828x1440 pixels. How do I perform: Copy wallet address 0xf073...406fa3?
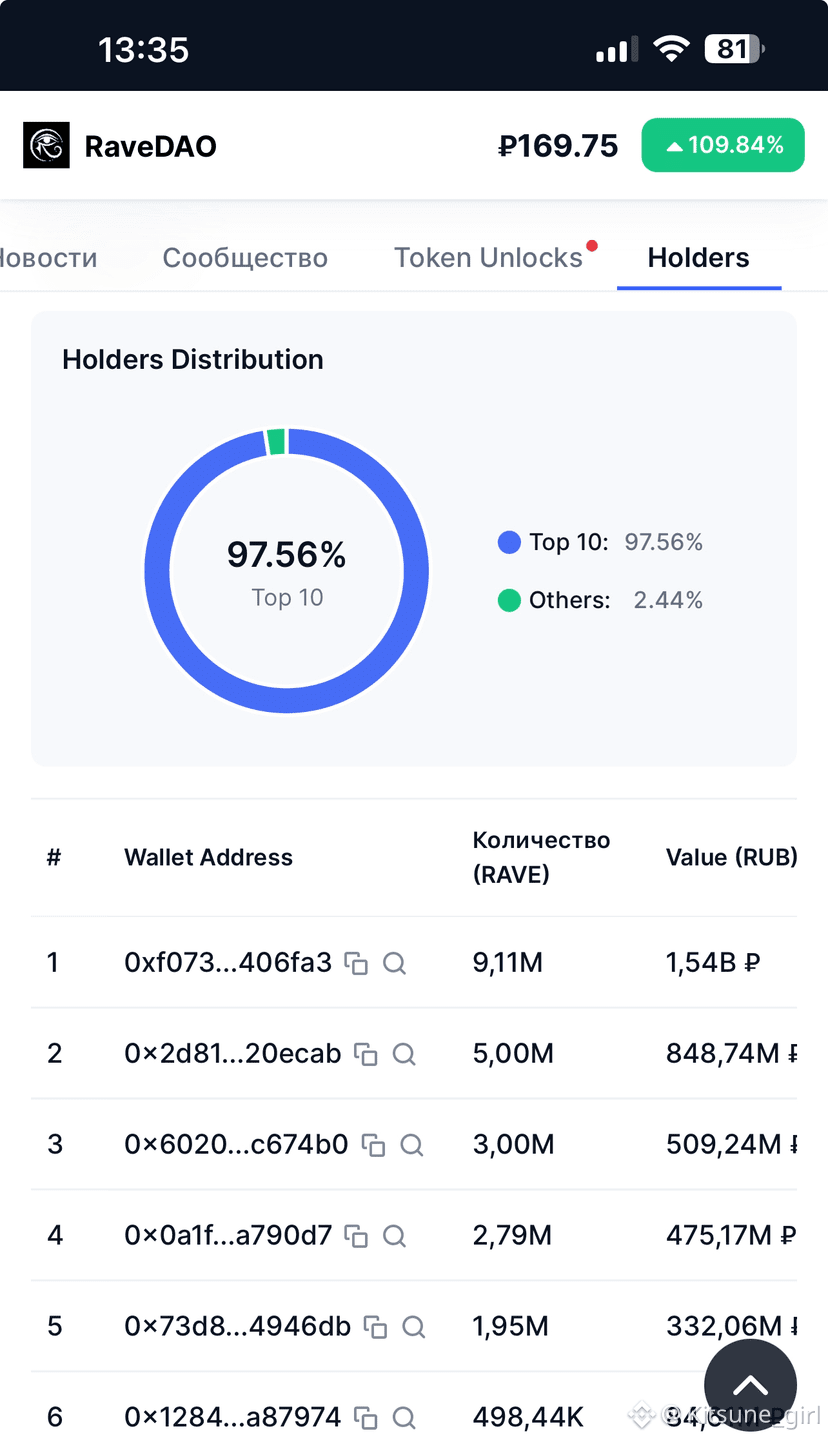(x=356, y=963)
